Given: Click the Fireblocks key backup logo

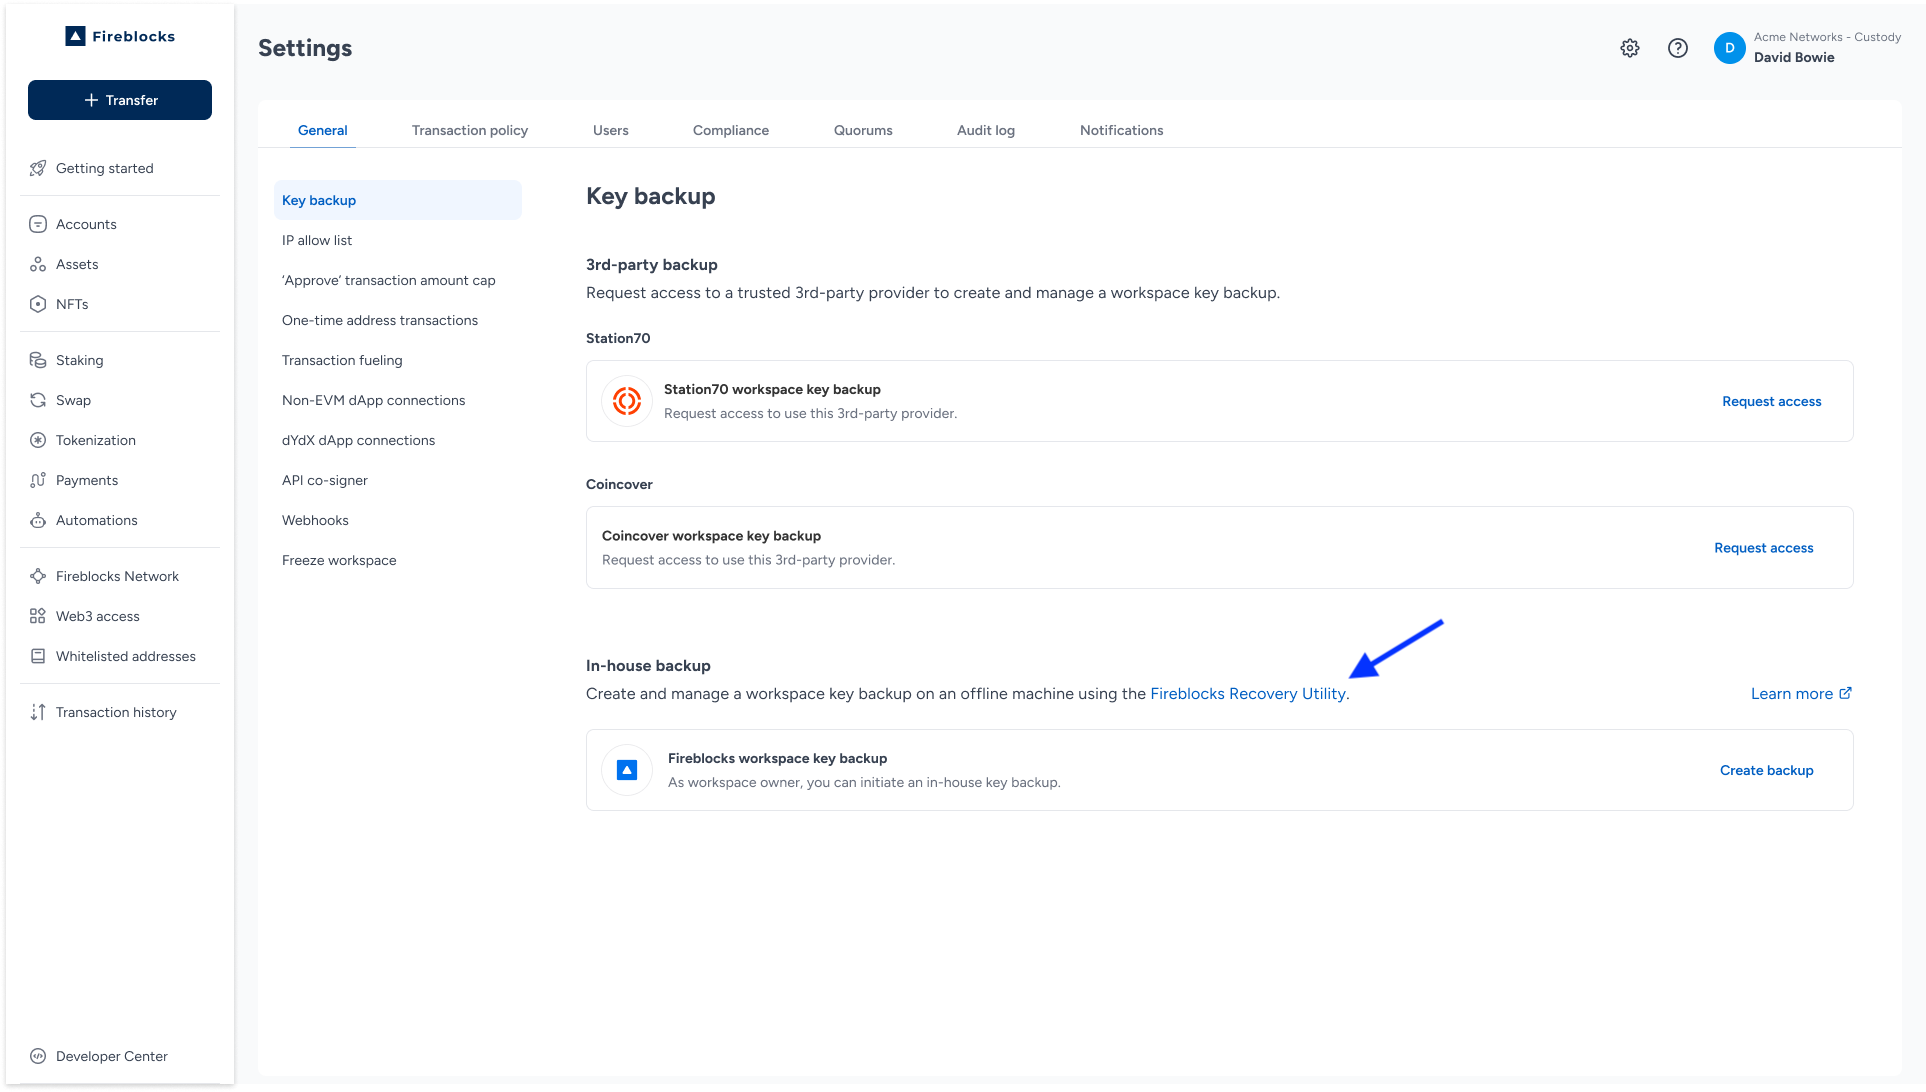Looking at the screenshot, I should click(627, 770).
